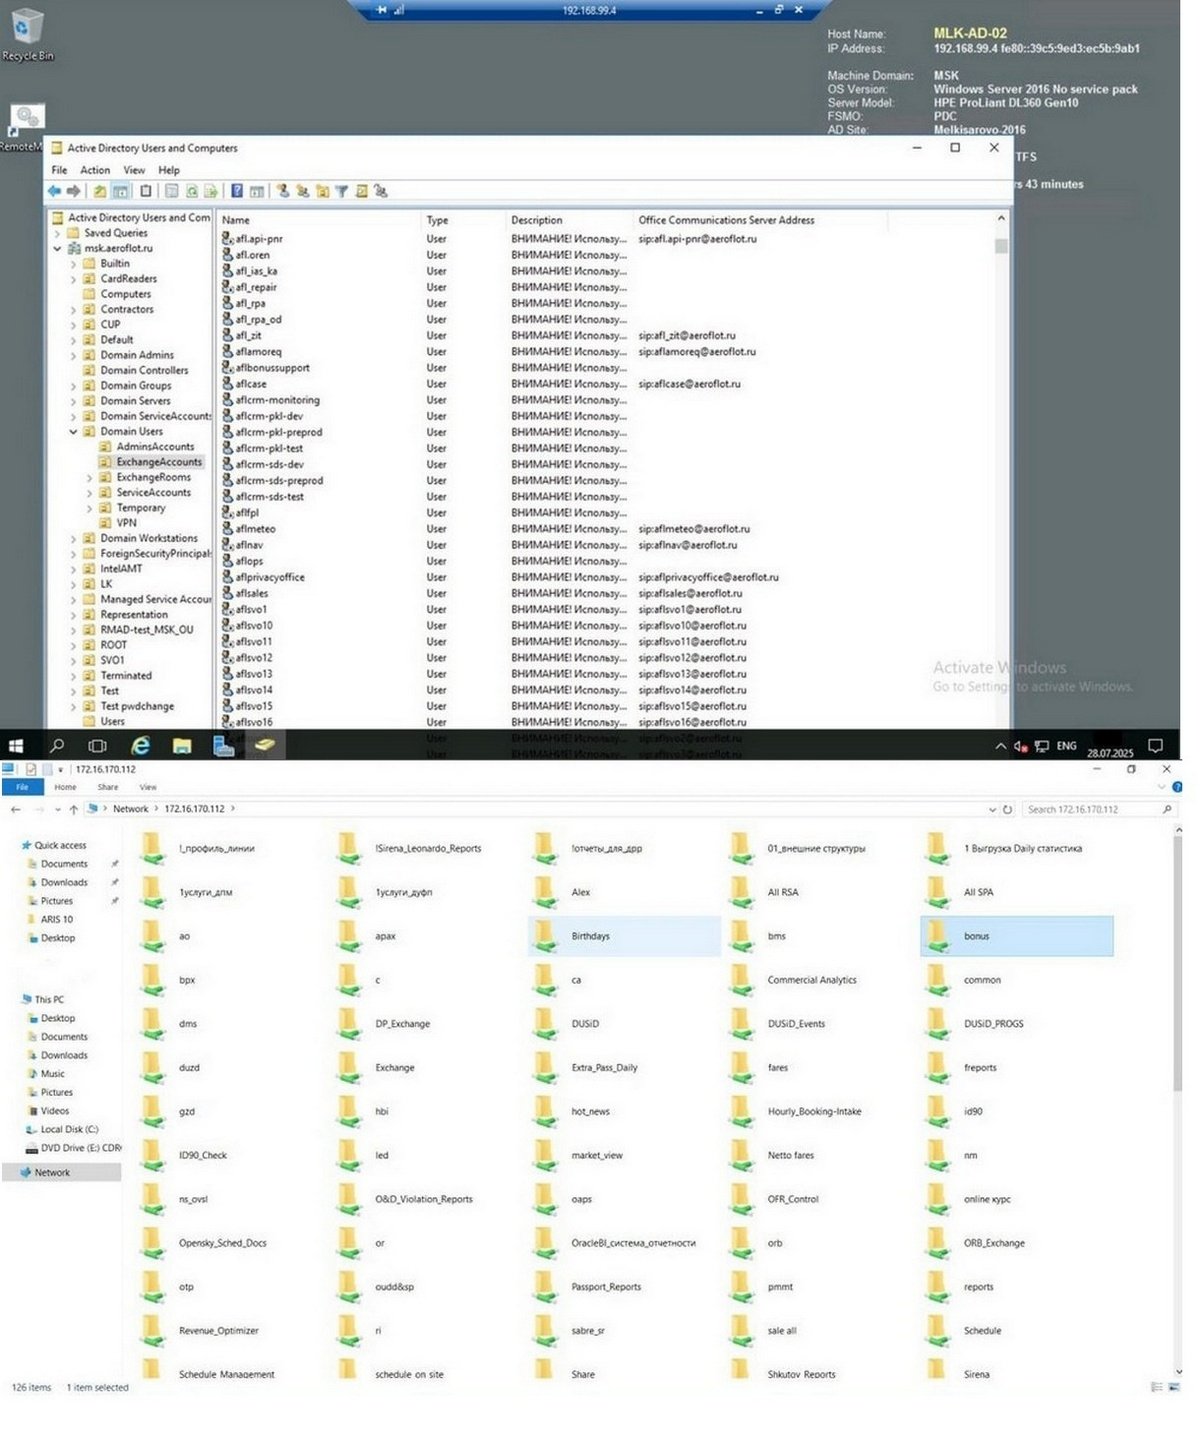
Task: Open Internet Explorer from the taskbar
Action: (x=141, y=745)
